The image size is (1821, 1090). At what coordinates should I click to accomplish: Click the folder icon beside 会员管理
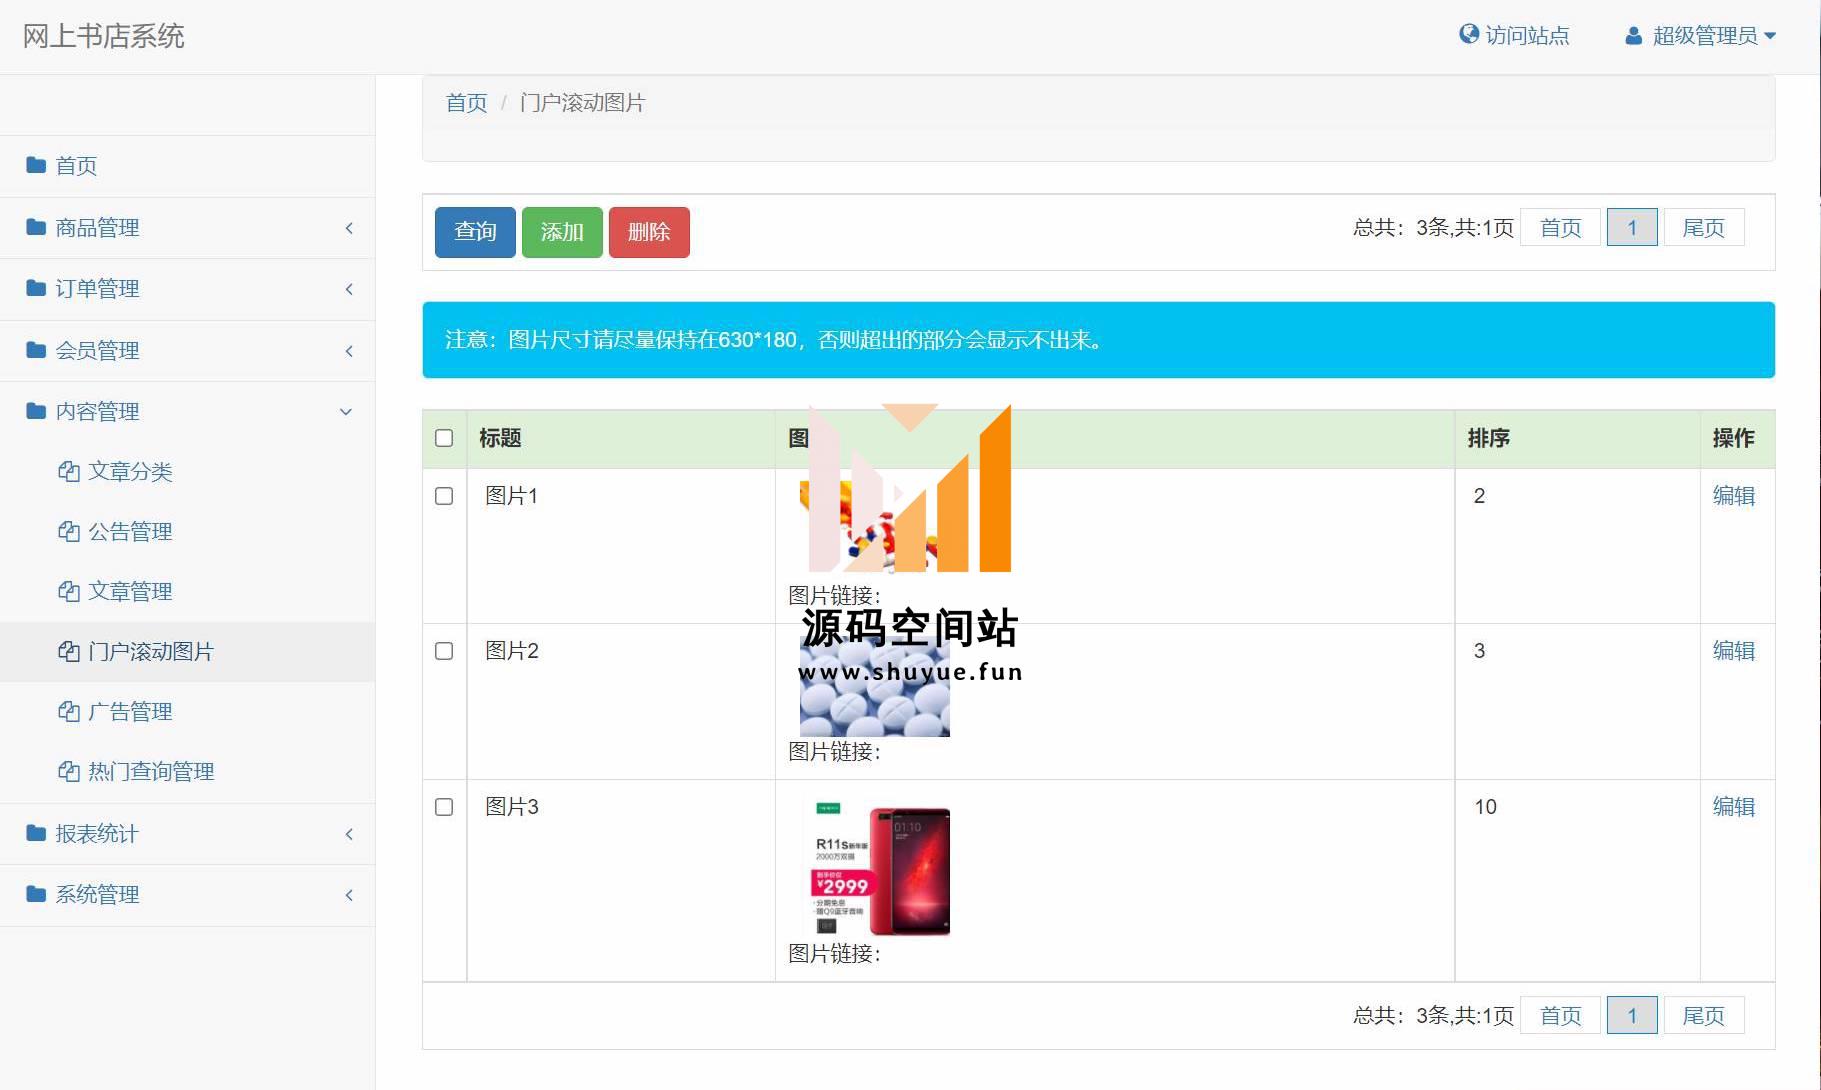click(x=36, y=350)
